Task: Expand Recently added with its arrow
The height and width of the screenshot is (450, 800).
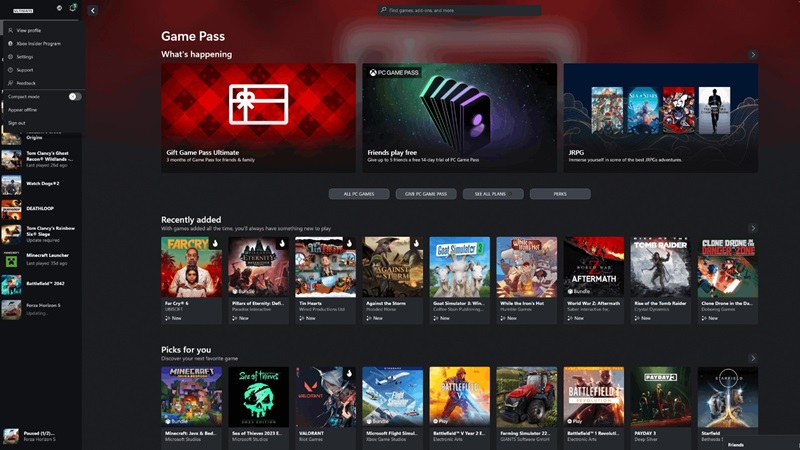Action: point(753,228)
